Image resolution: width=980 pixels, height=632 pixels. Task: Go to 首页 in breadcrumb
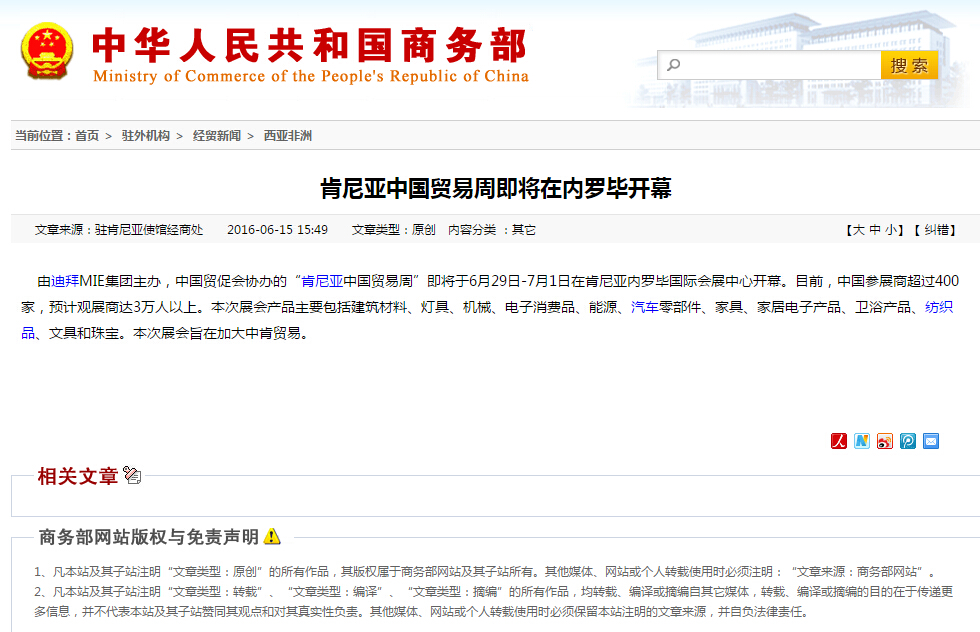(87, 136)
